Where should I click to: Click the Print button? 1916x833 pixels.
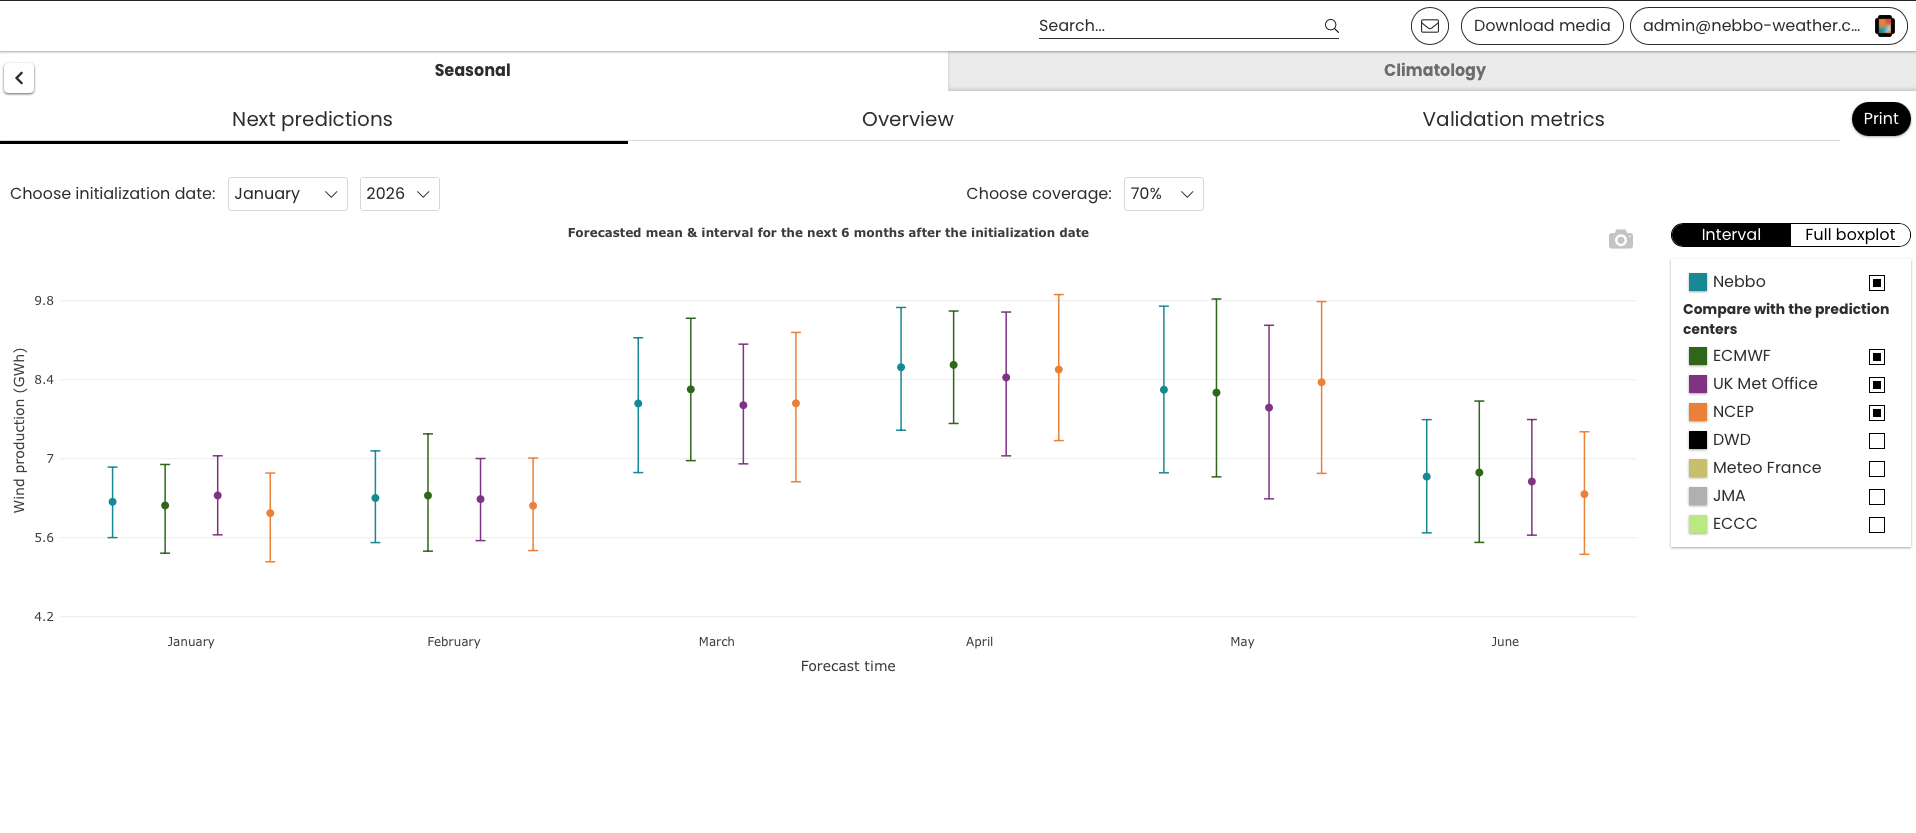point(1881,119)
